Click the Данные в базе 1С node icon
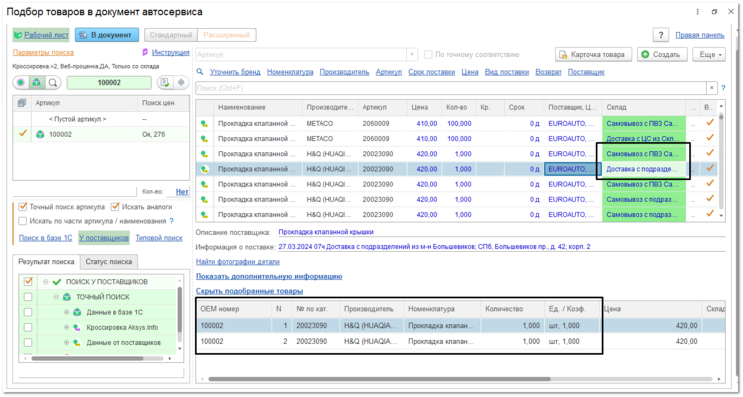Image resolution: width=743 pixels, height=397 pixels. [77, 312]
